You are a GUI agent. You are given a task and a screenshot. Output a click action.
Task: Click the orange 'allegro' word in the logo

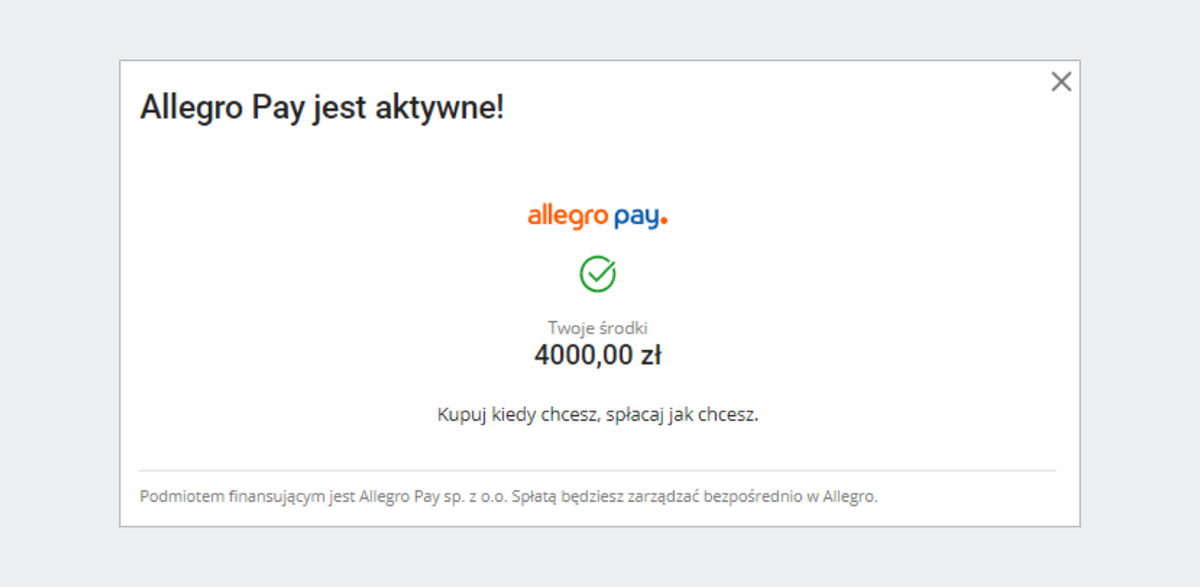(568, 216)
